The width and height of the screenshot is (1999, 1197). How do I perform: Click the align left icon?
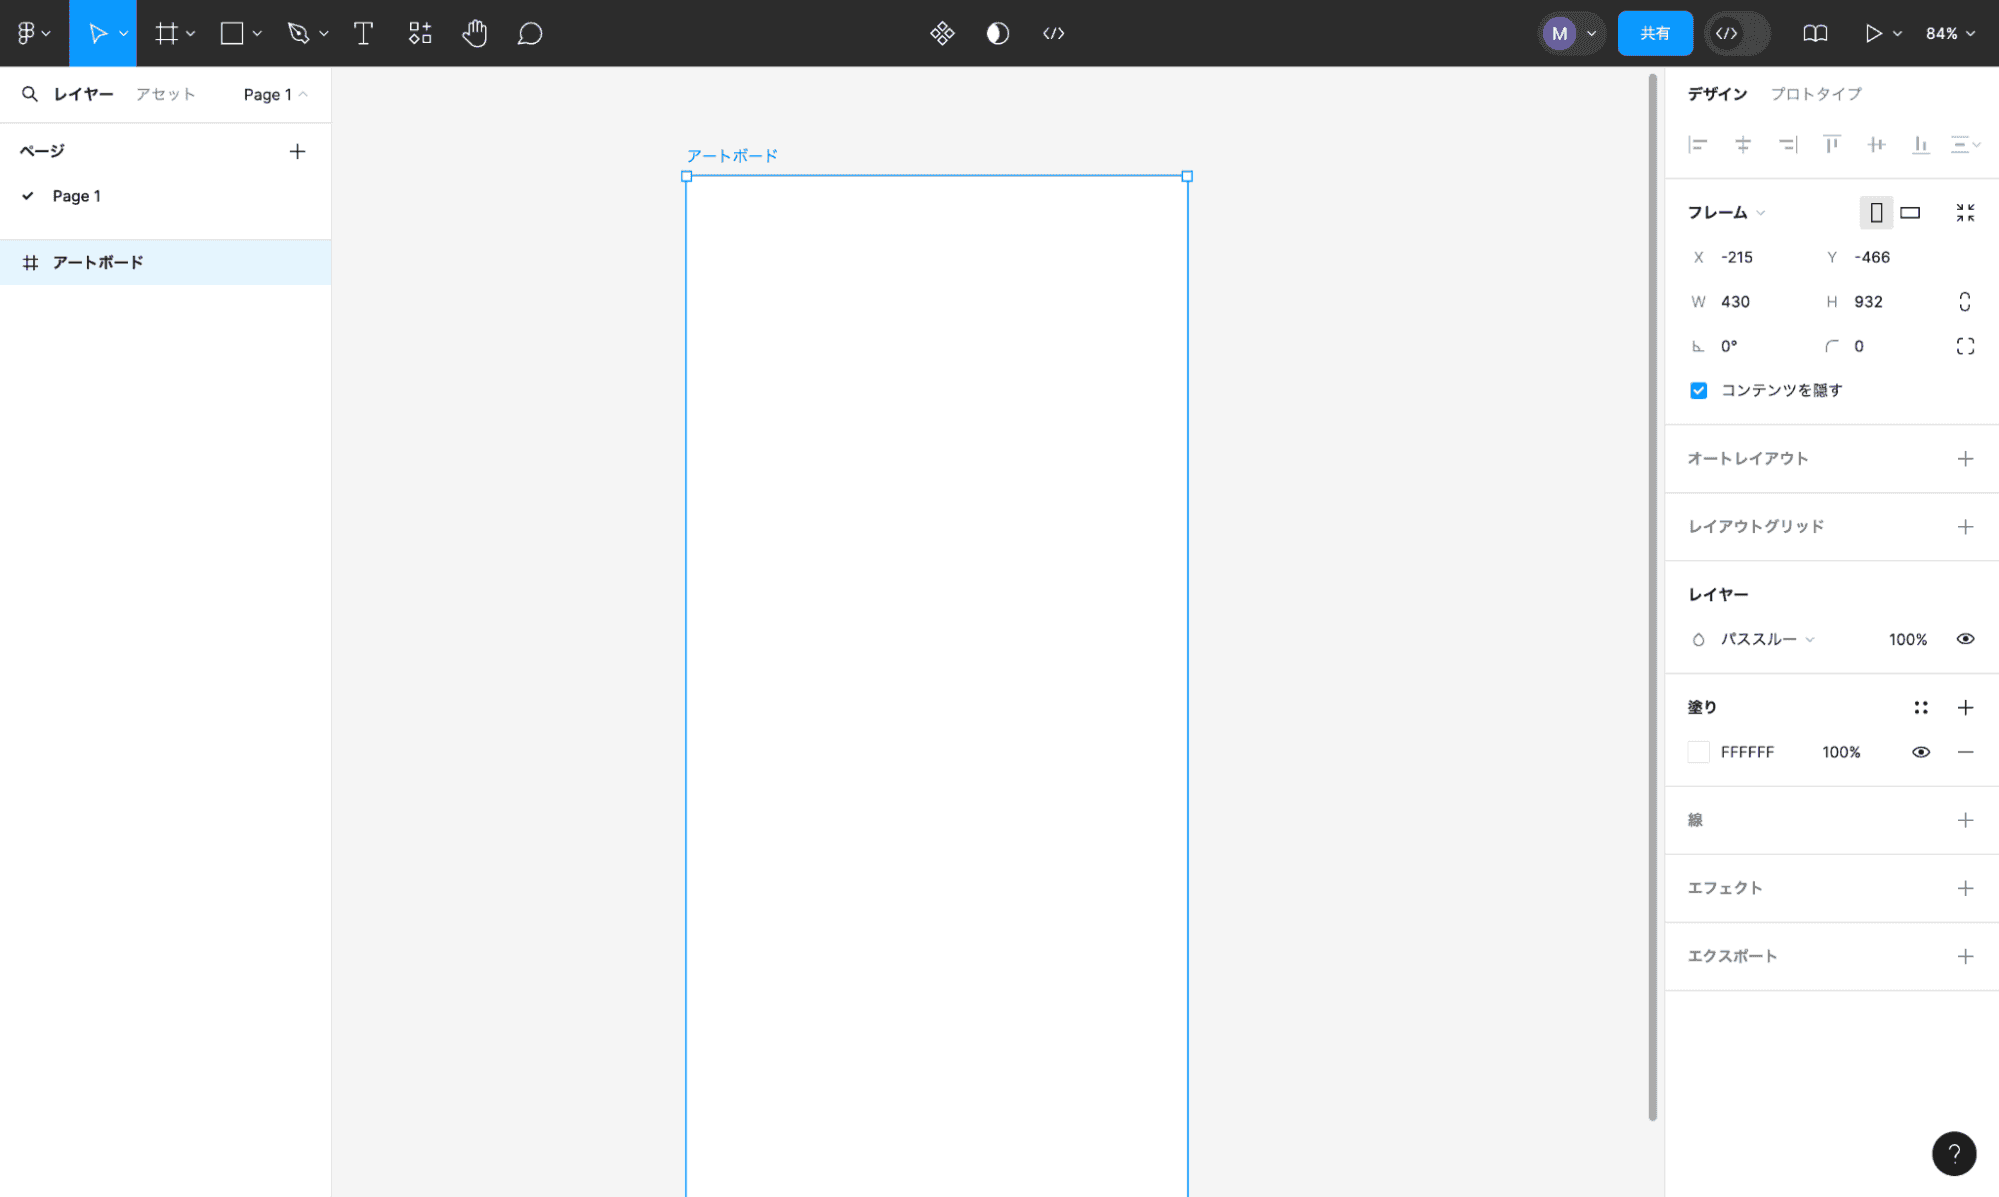point(1697,145)
